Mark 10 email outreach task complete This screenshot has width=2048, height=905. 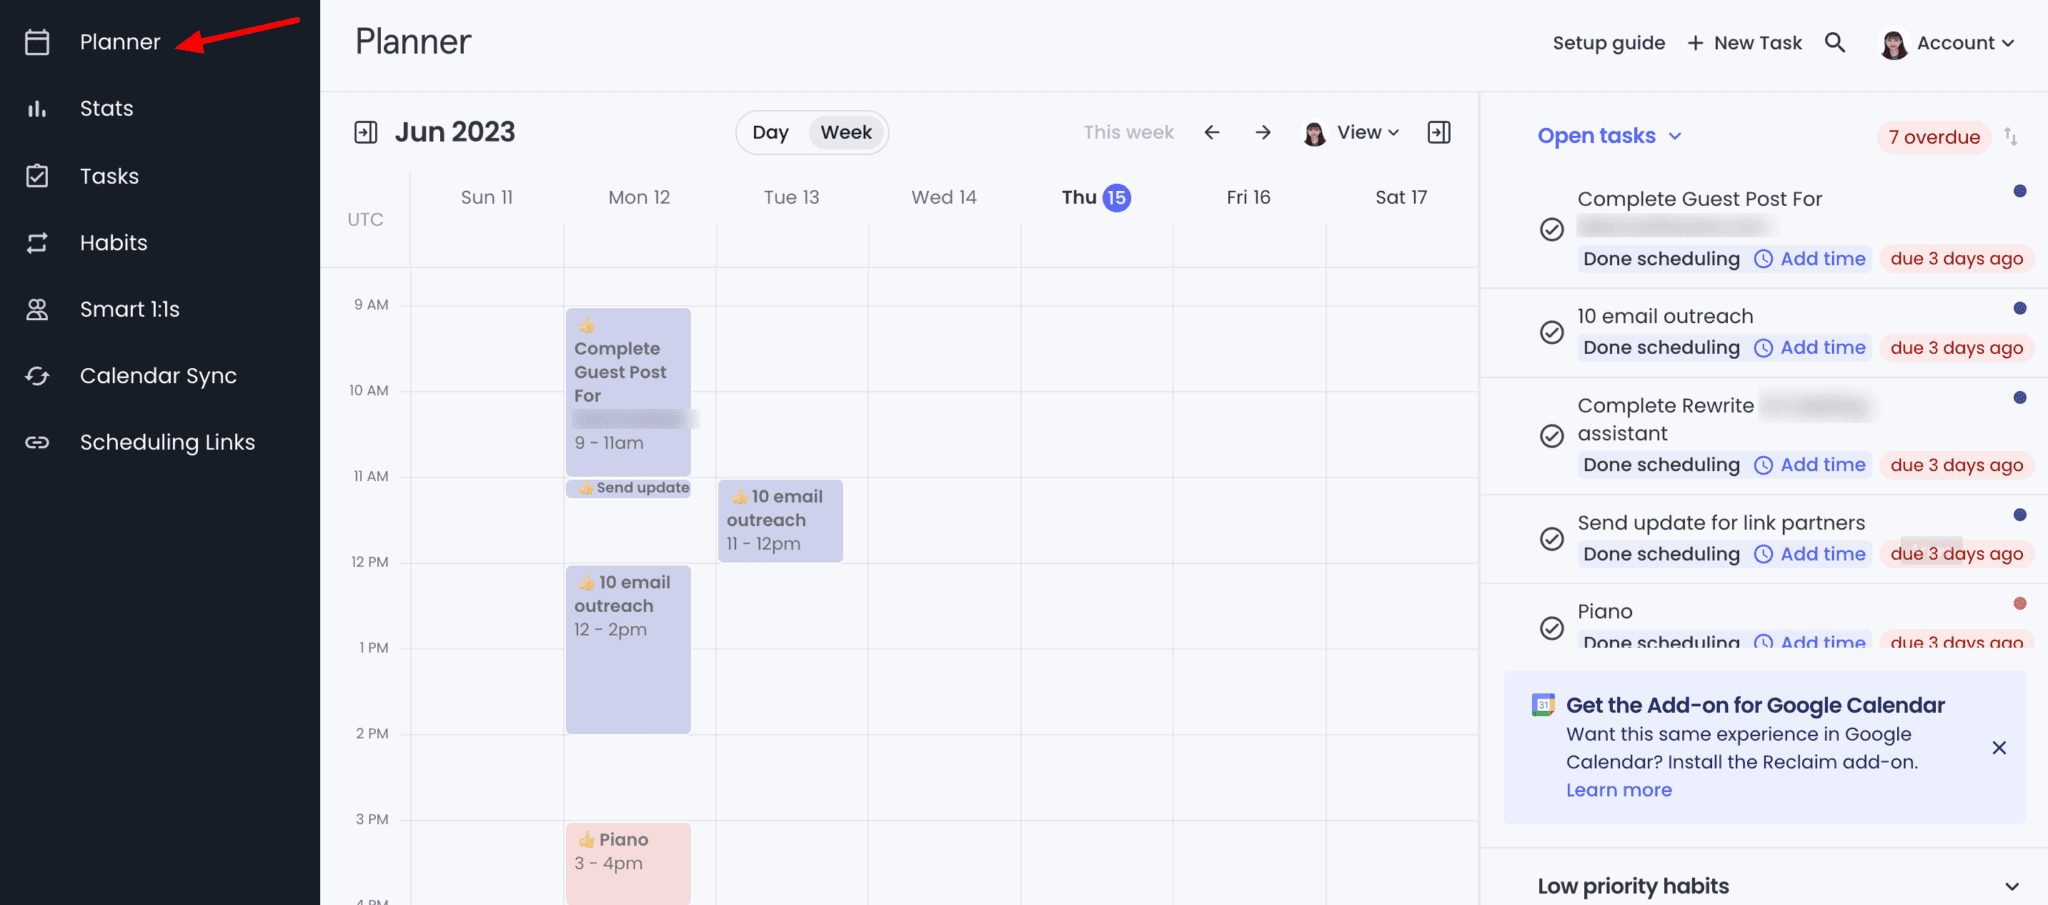(x=1551, y=332)
